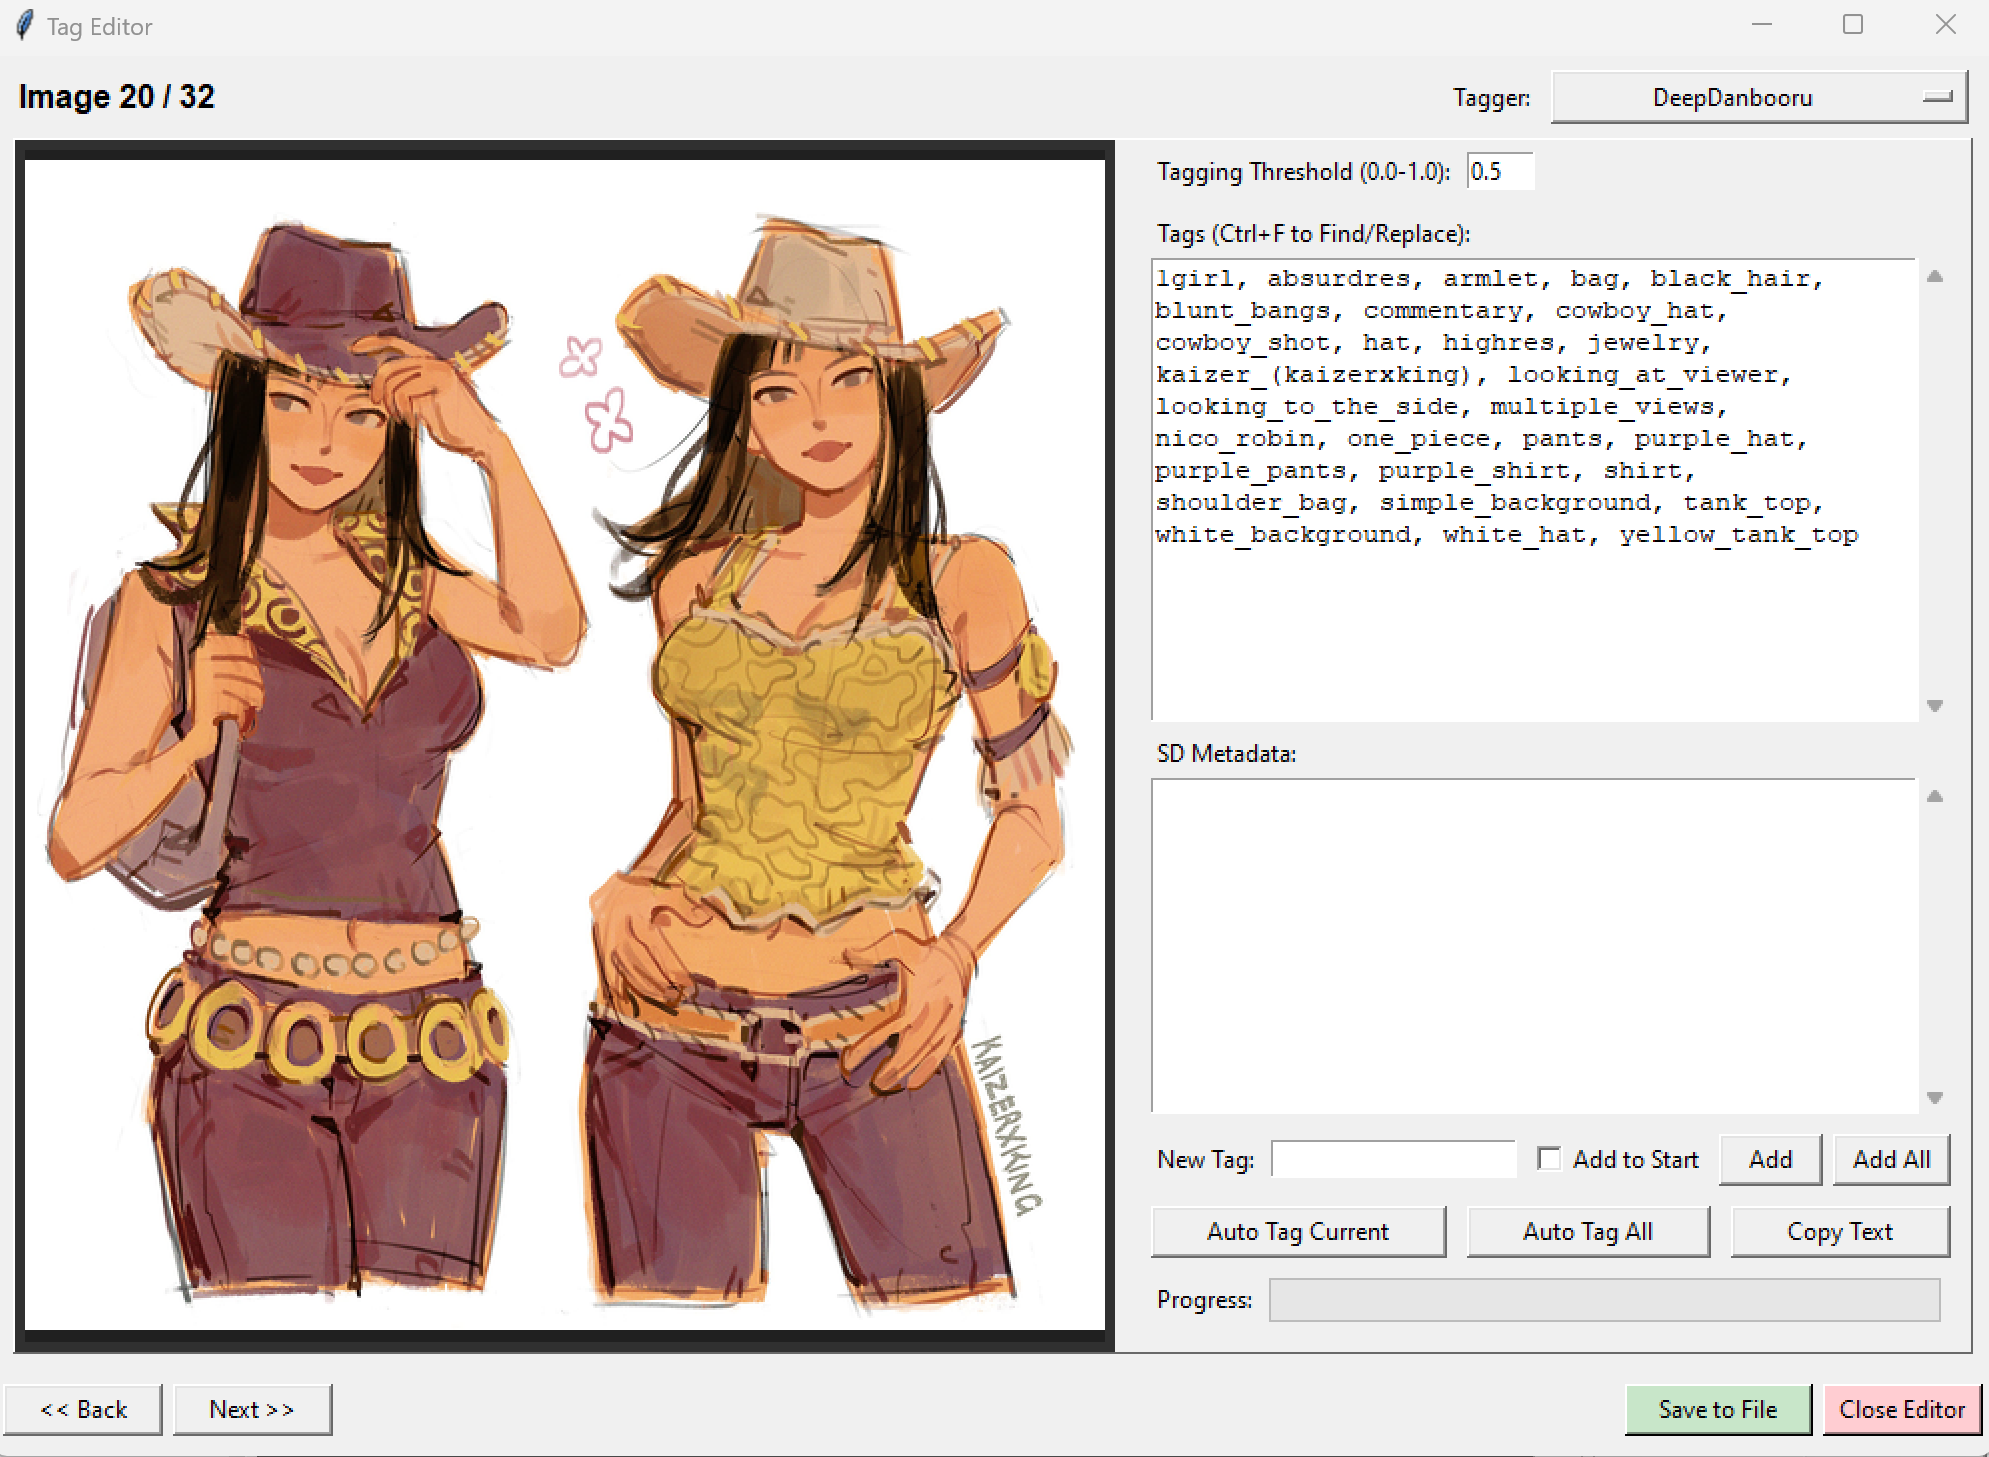
Task: Click the image preview thumbnail
Action: tap(564, 745)
